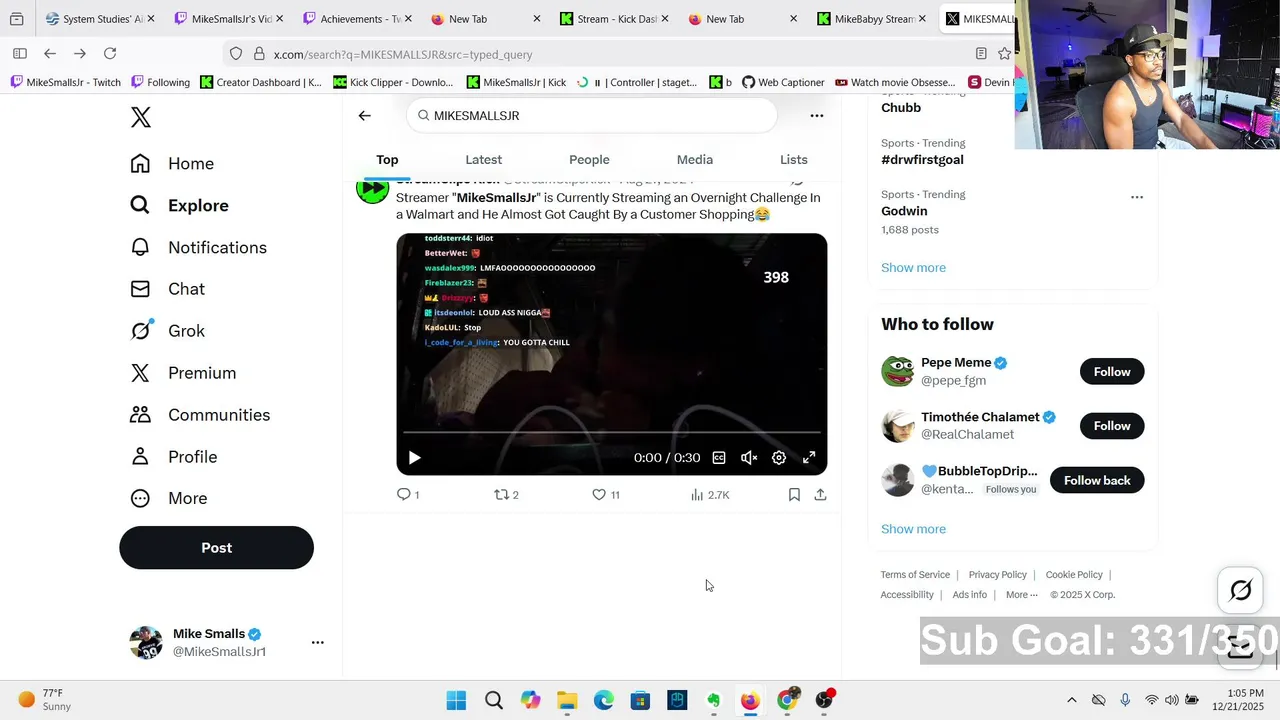The height and width of the screenshot is (720, 1280).
Task: Switch to the Top tab
Action: pos(387,160)
